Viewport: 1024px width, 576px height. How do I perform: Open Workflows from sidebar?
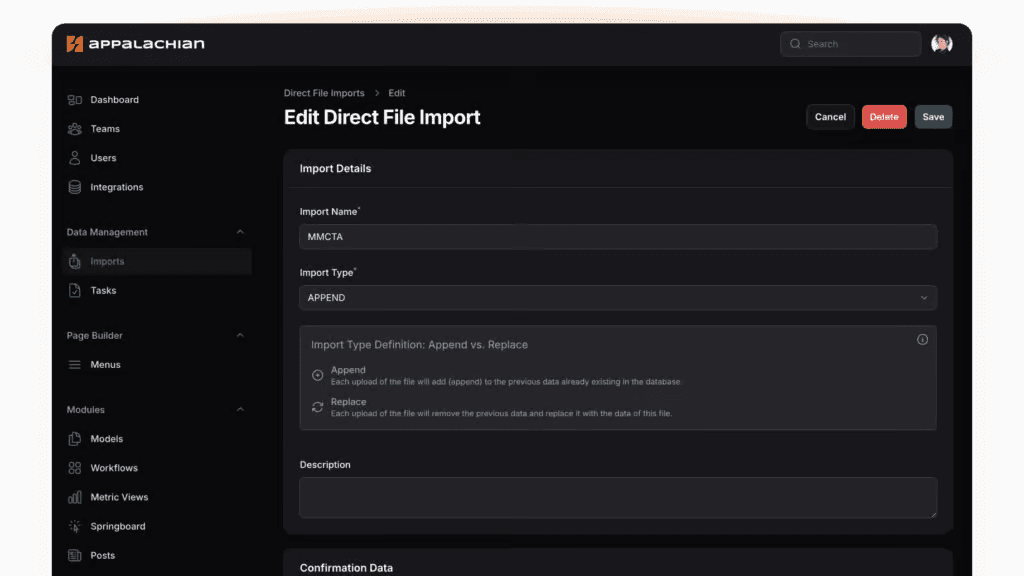tap(114, 468)
